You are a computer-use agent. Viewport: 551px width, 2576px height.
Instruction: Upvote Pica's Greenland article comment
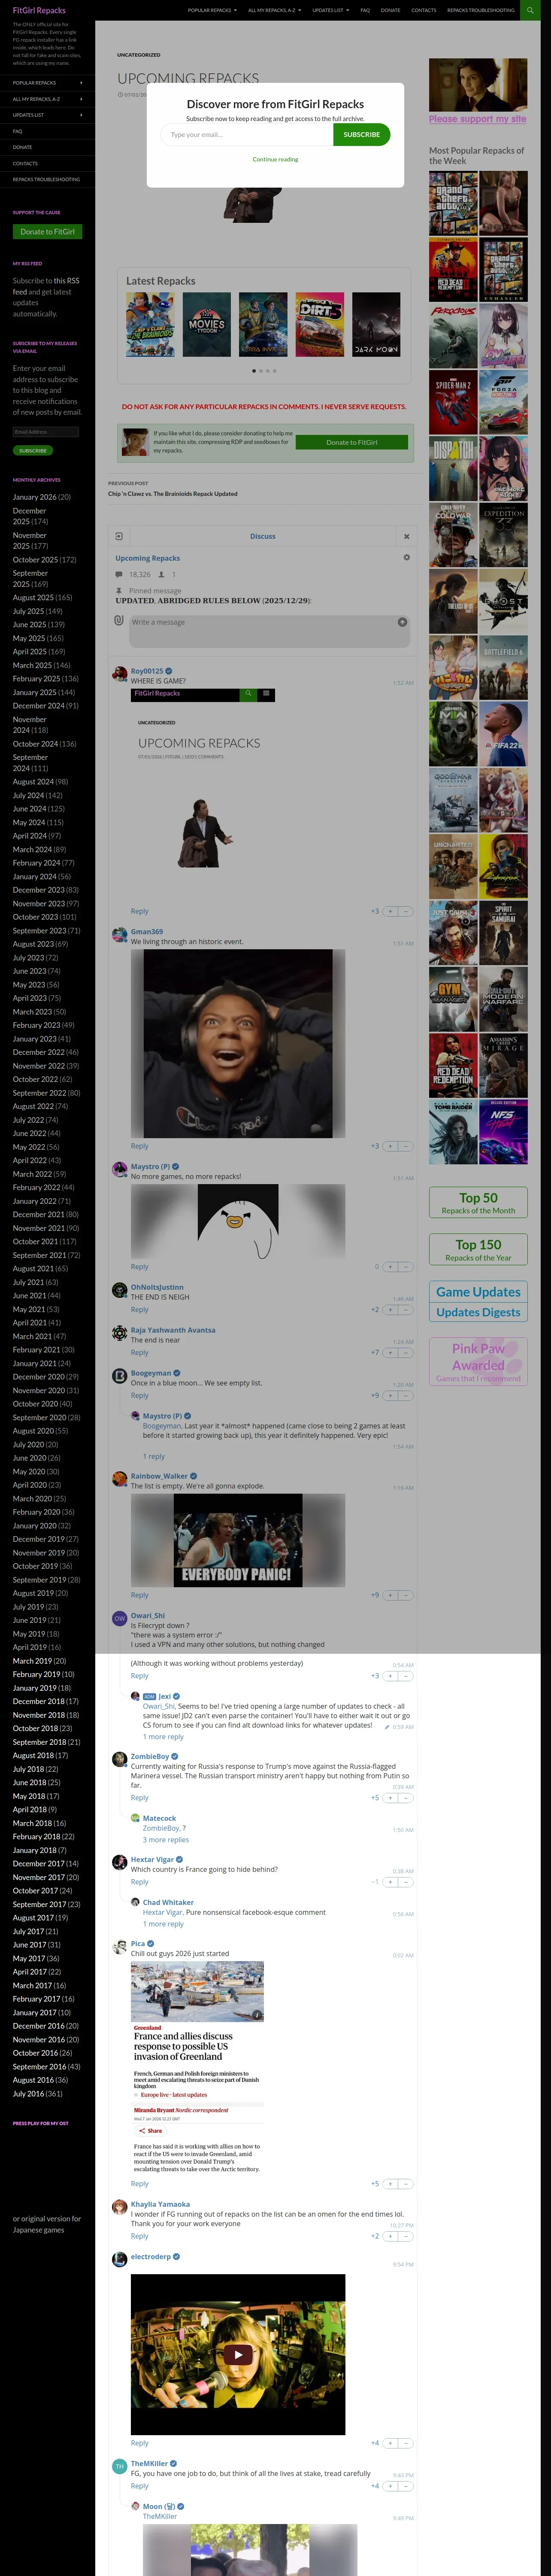pos(391,2183)
